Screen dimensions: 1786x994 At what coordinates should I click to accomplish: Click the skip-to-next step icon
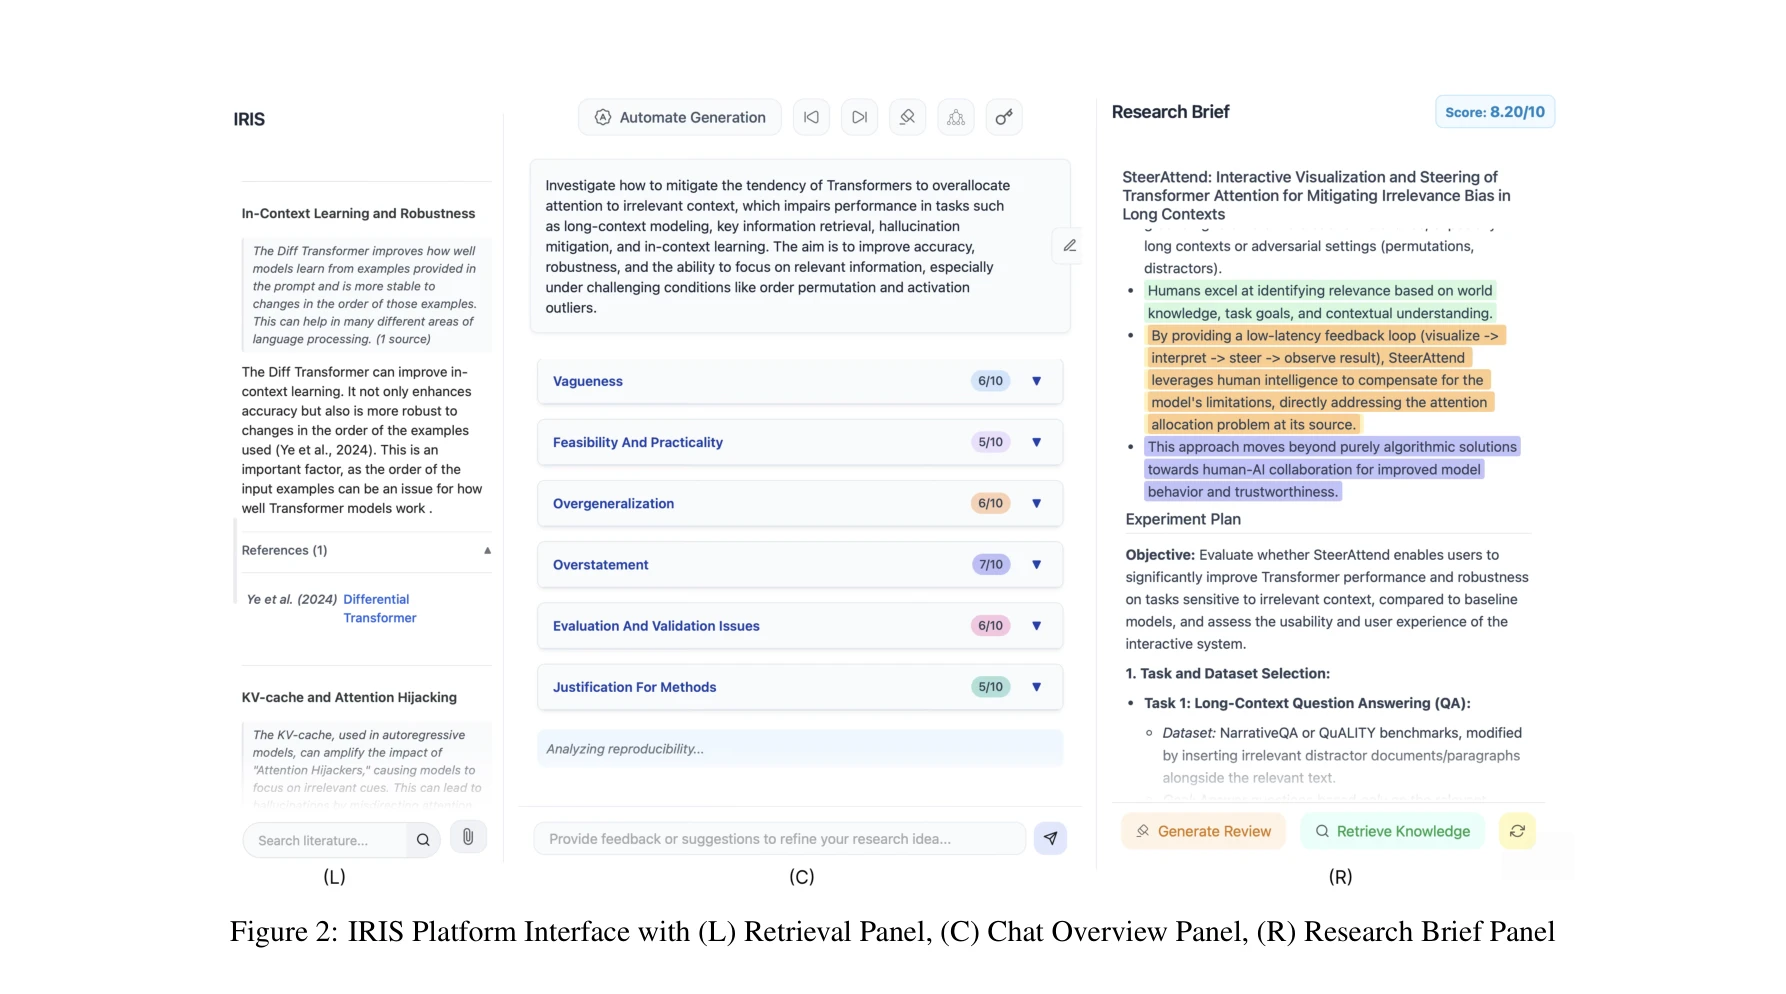pos(859,118)
